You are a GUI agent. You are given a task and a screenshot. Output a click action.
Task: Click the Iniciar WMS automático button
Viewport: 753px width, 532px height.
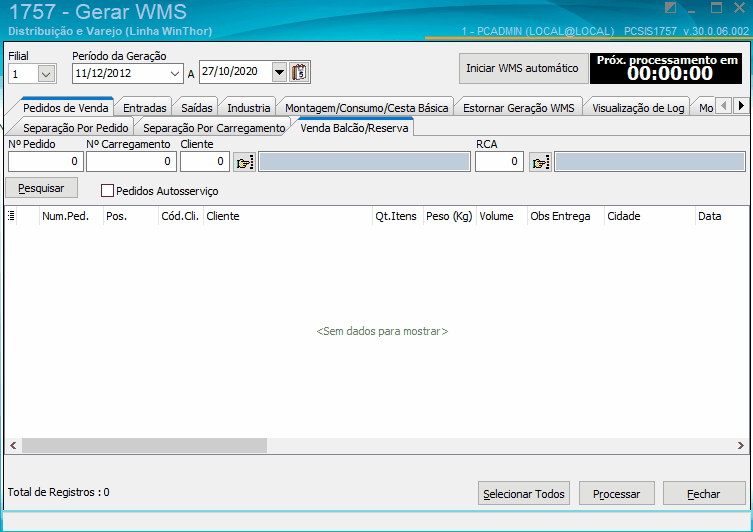(522, 68)
